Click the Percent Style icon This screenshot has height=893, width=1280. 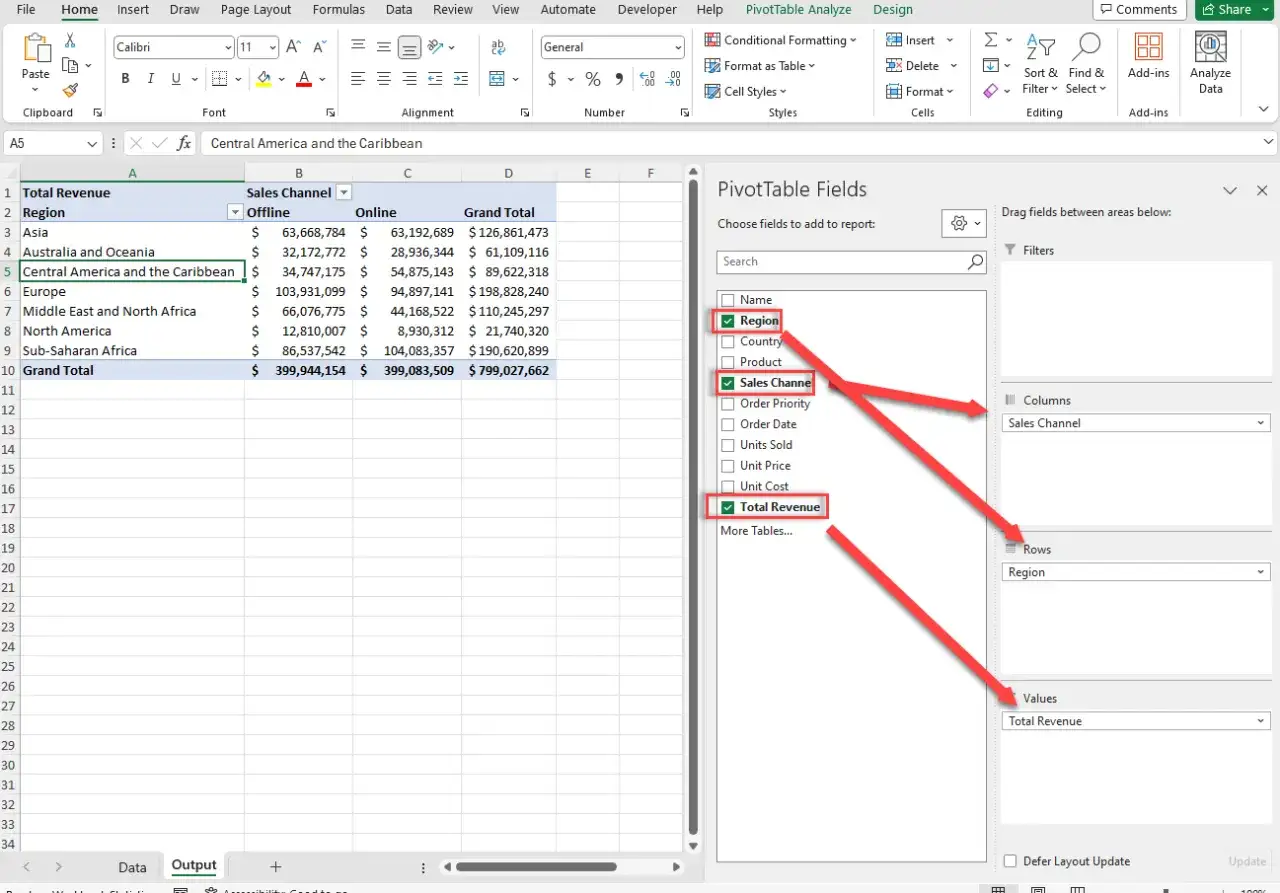[x=593, y=79]
